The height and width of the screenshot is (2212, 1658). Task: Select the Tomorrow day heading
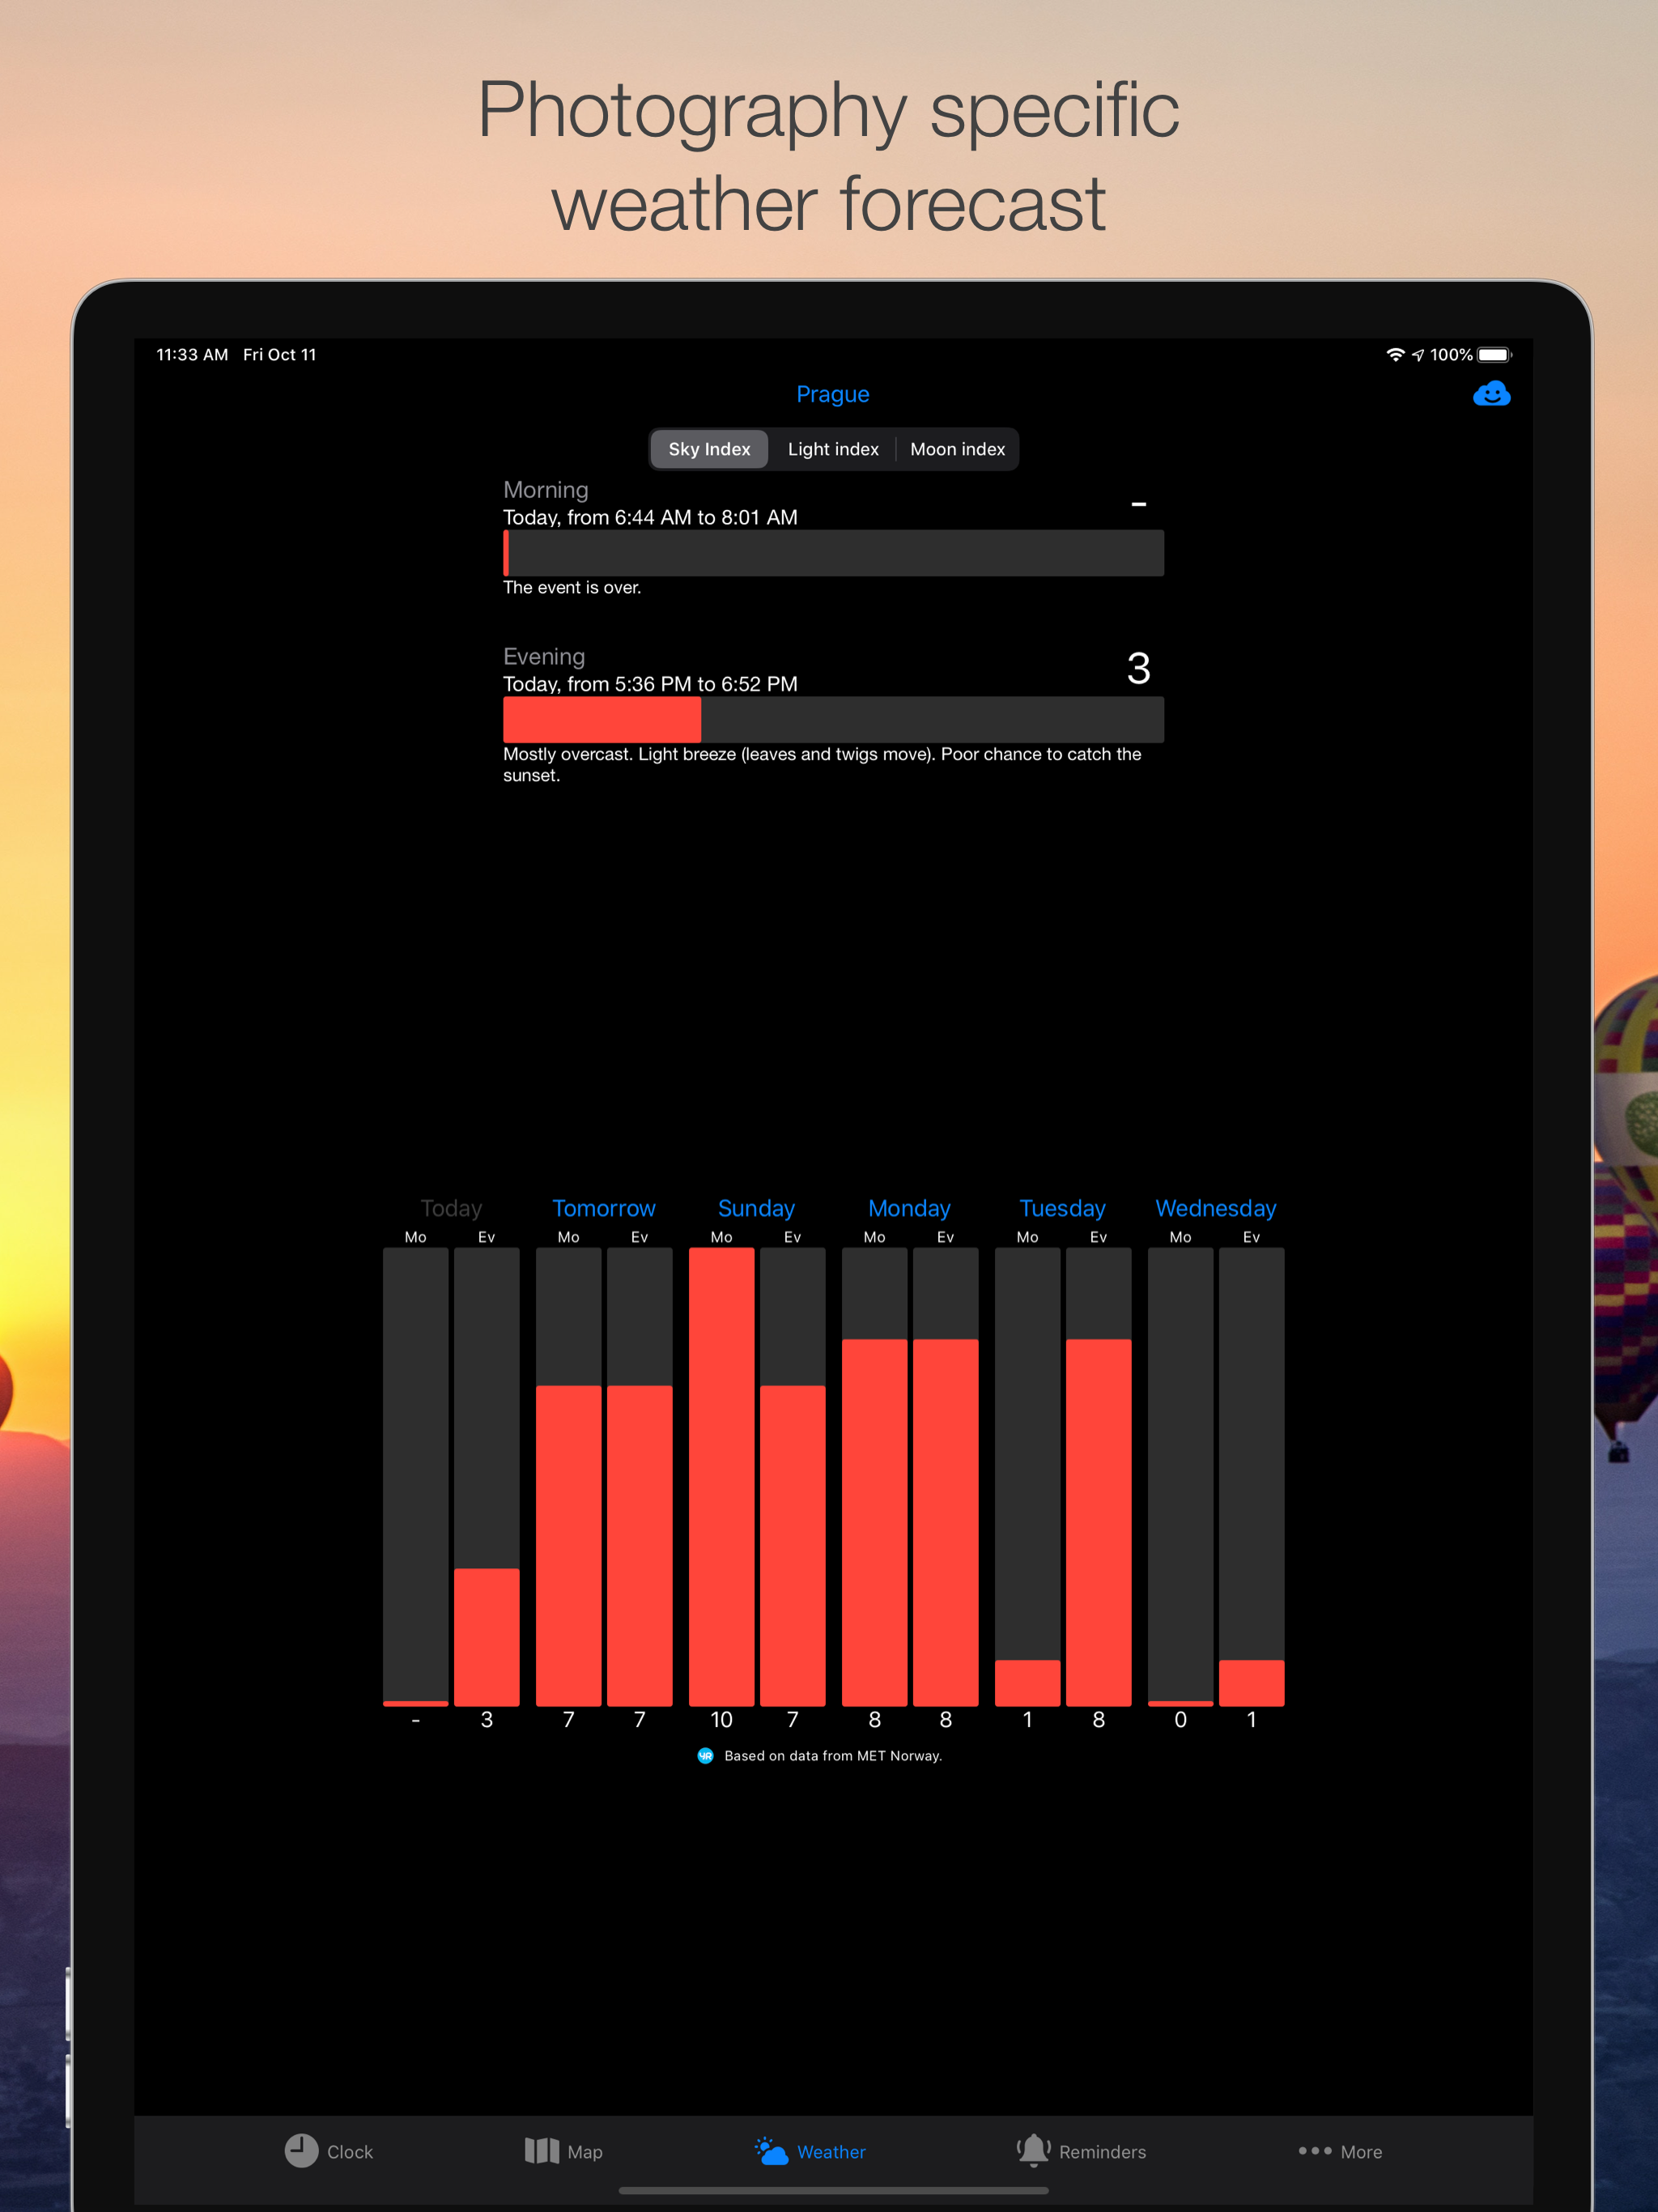coord(604,1208)
